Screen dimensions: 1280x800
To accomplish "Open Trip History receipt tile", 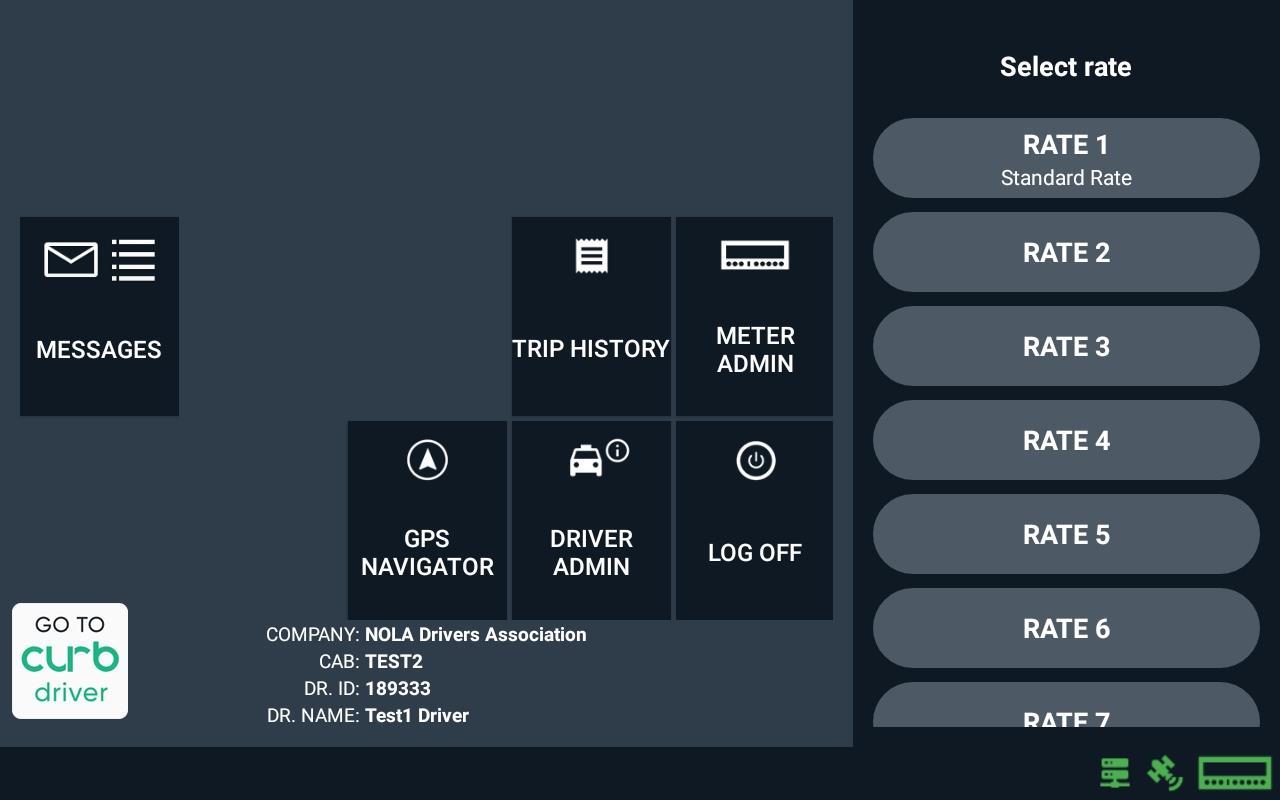I will [x=591, y=316].
